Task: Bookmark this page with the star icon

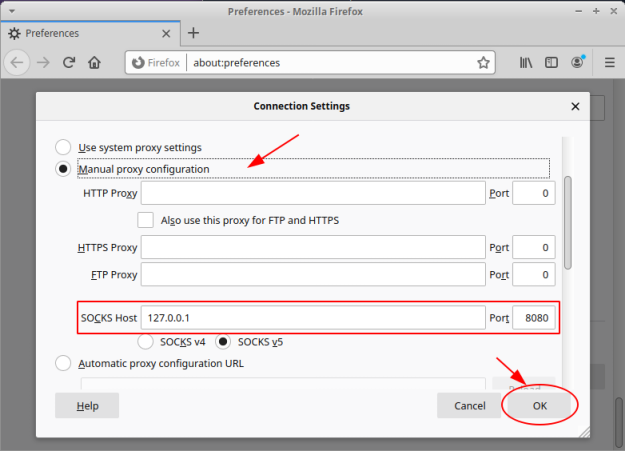Action: click(483, 63)
